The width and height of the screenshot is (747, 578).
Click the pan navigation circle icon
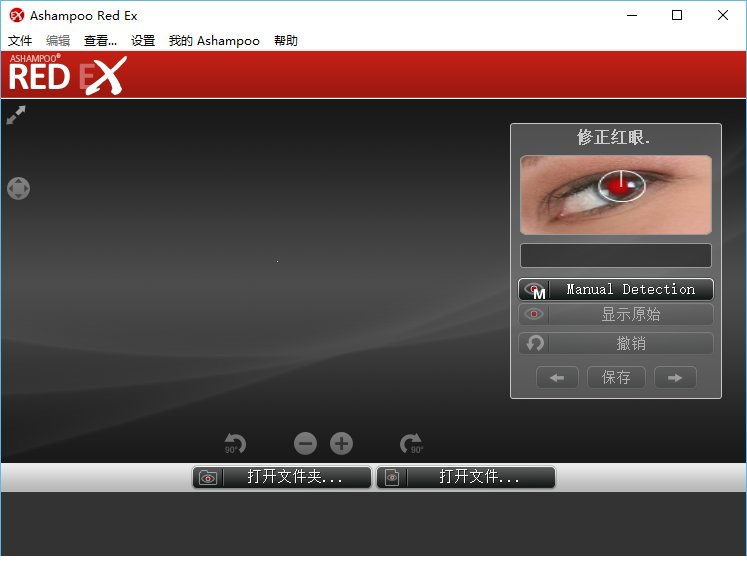pyautogui.click(x=19, y=188)
